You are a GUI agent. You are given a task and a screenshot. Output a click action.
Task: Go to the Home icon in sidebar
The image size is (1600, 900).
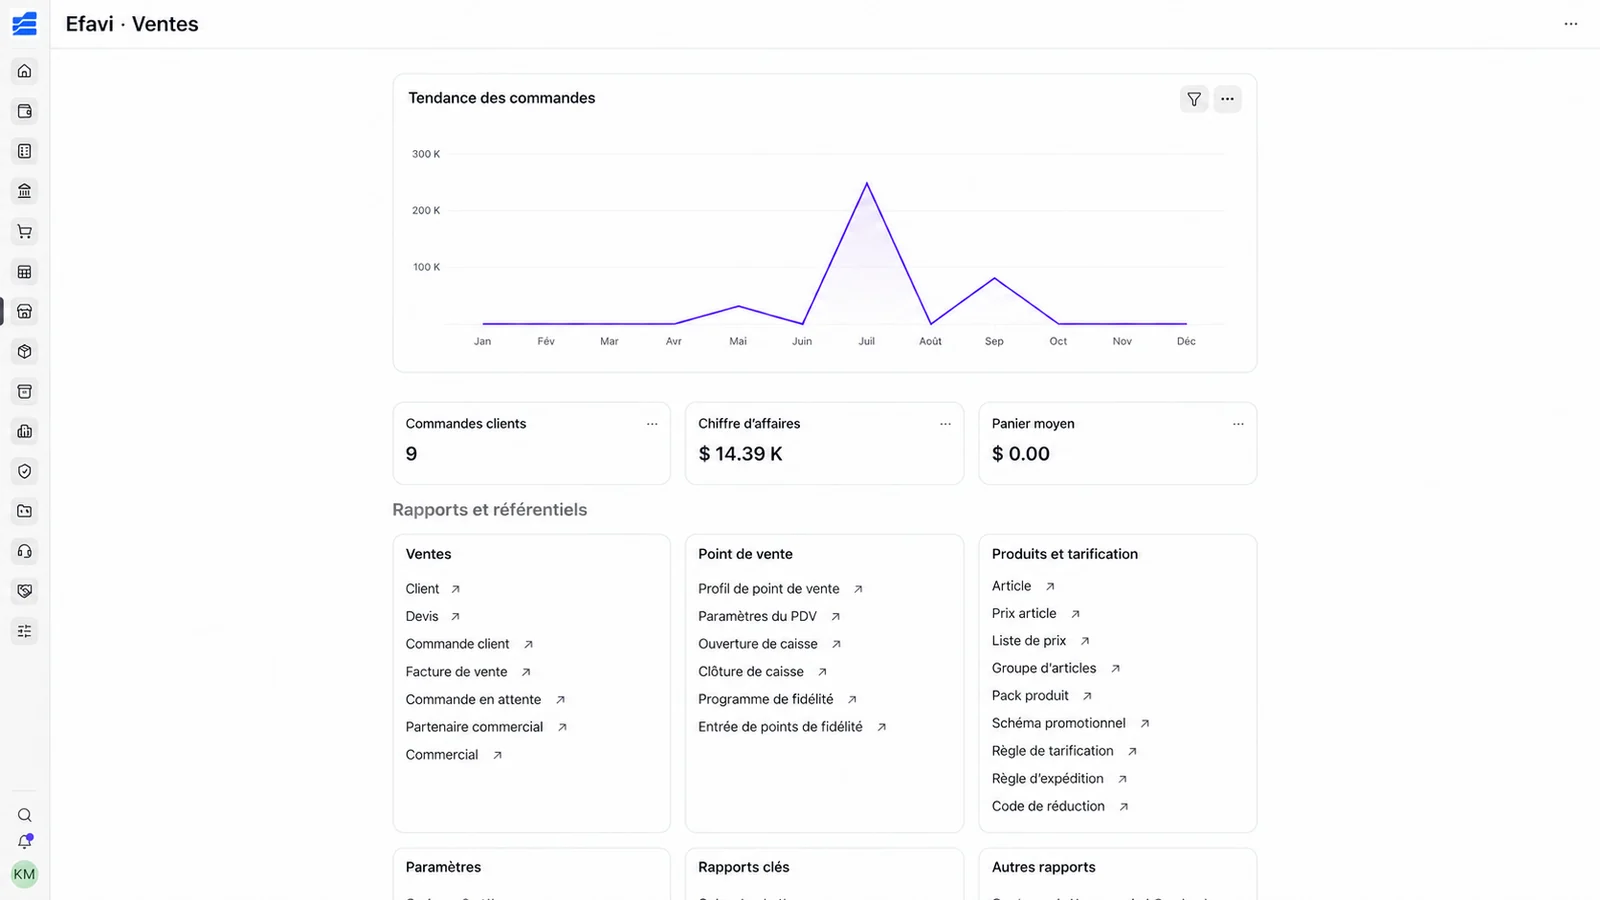(x=25, y=71)
